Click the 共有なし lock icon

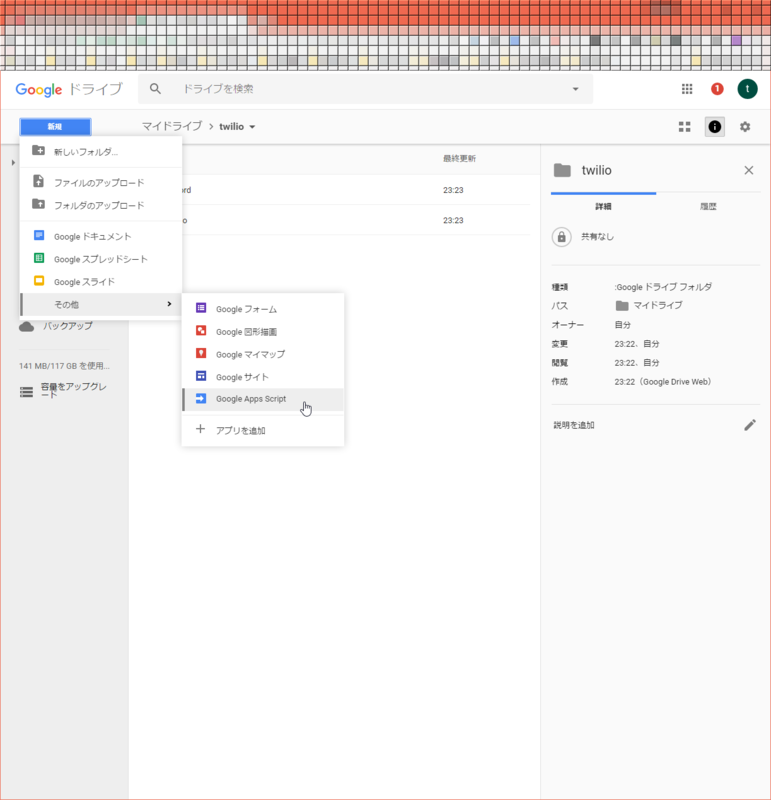tap(561, 237)
